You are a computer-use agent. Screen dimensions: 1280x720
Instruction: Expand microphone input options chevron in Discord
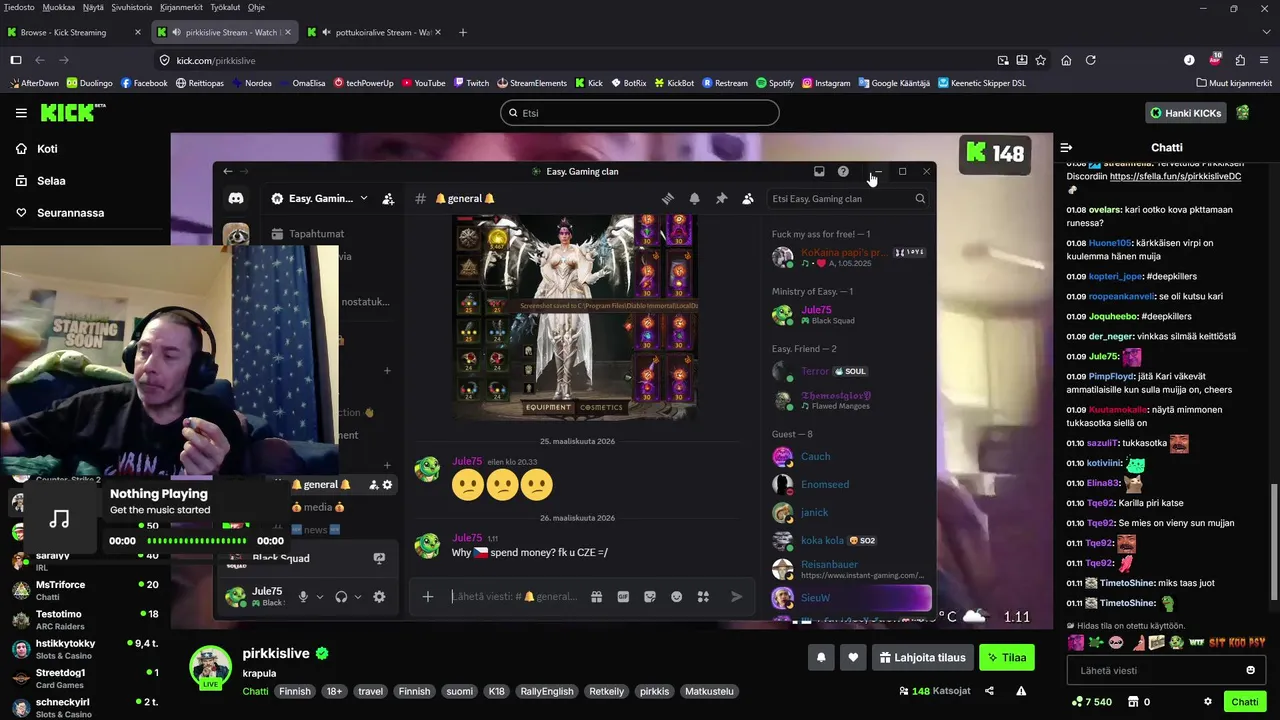click(320, 597)
